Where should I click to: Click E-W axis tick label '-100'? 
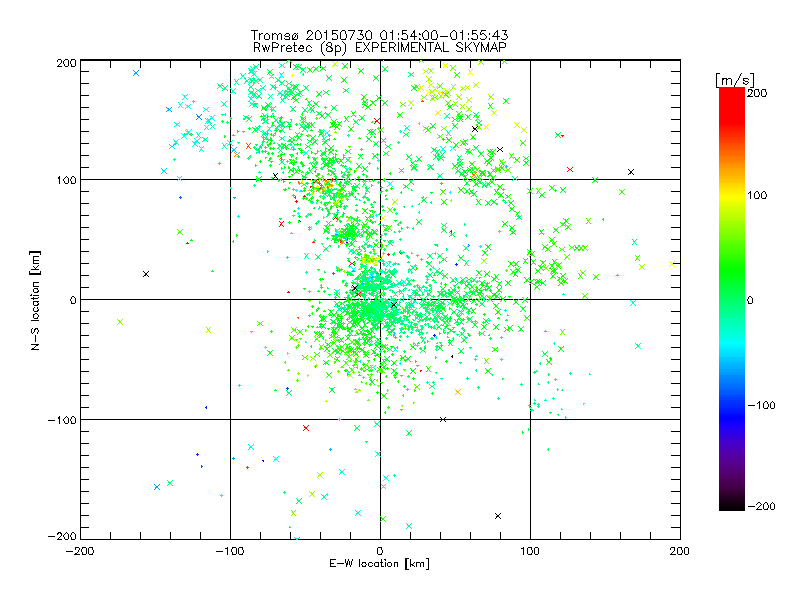230,551
